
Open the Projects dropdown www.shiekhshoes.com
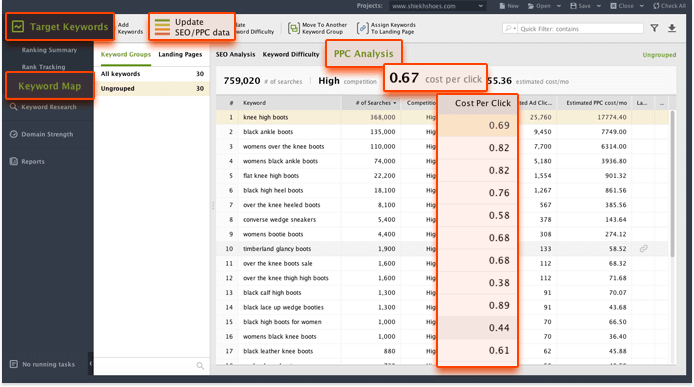tap(438, 6)
